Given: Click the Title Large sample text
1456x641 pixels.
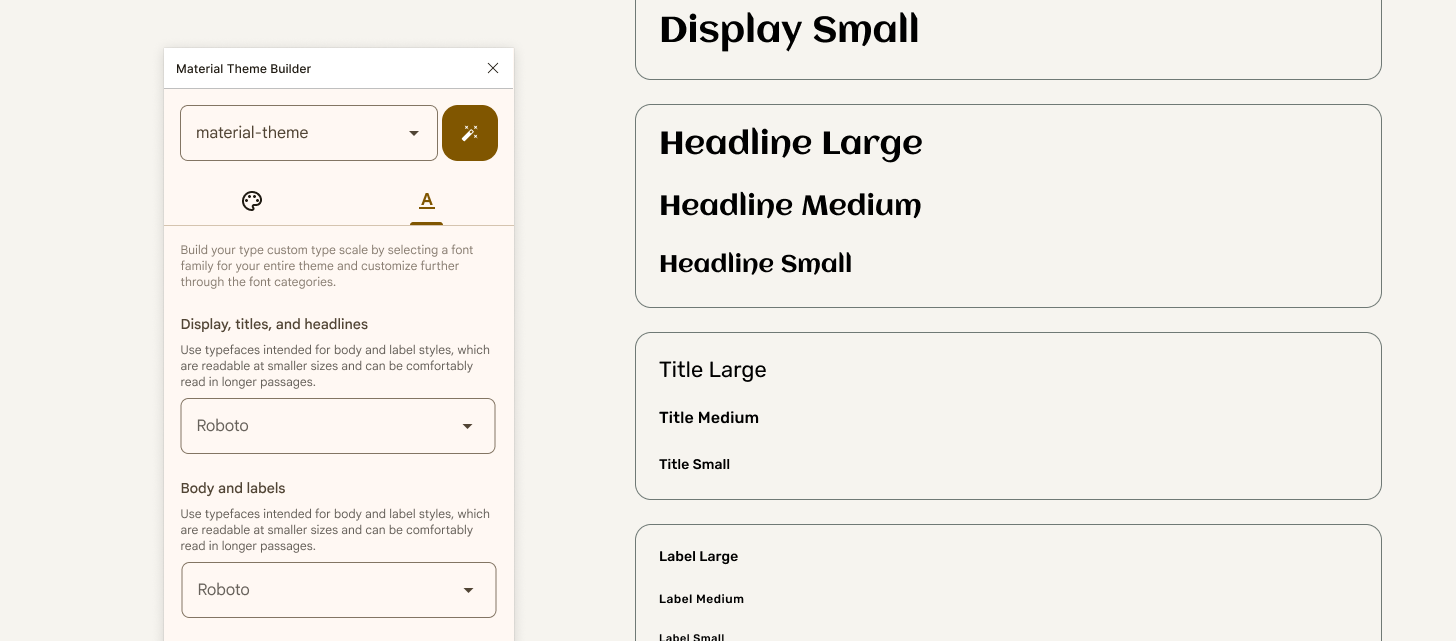Looking at the screenshot, I should tap(712, 369).
